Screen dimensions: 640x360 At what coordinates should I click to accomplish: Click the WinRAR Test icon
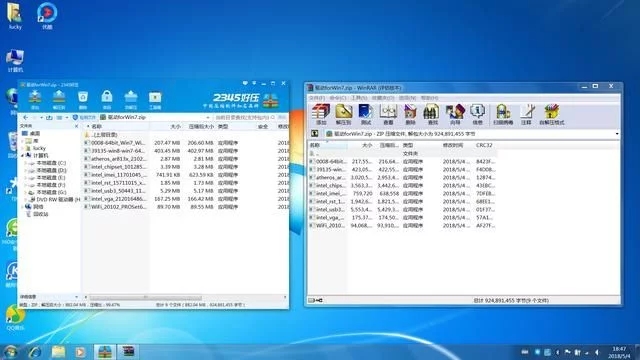[x=366, y=114]
